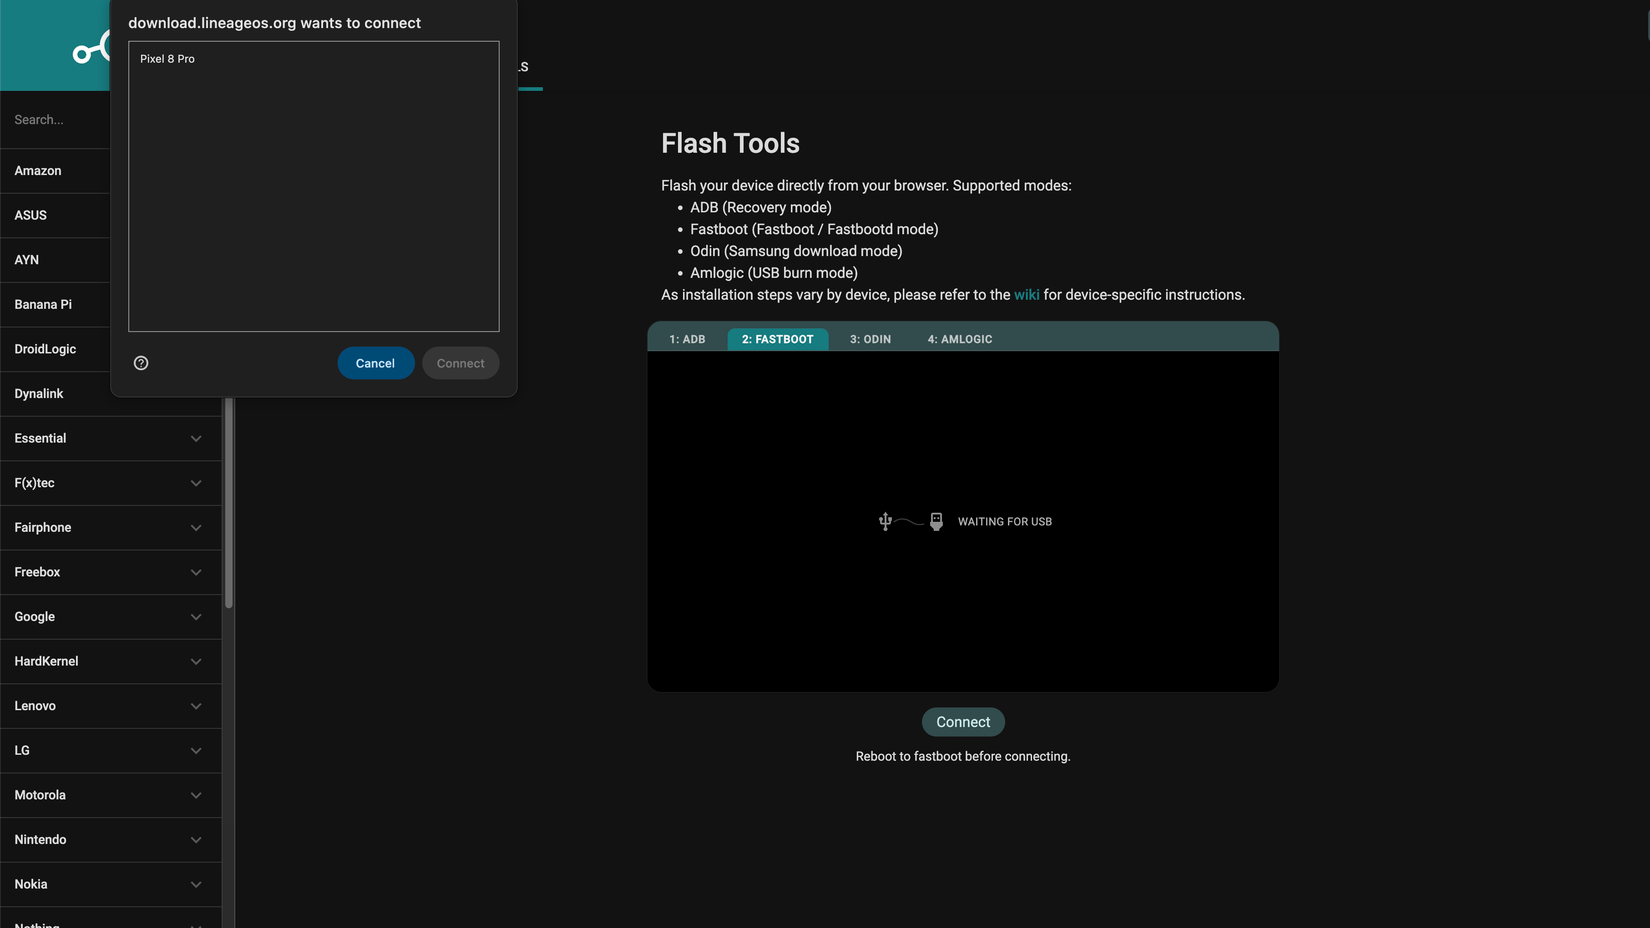Image resolution: width=1650 pixels, height=928 pixels.
Task: Open the ASUS vendor entry
Action: pos(55,215)
